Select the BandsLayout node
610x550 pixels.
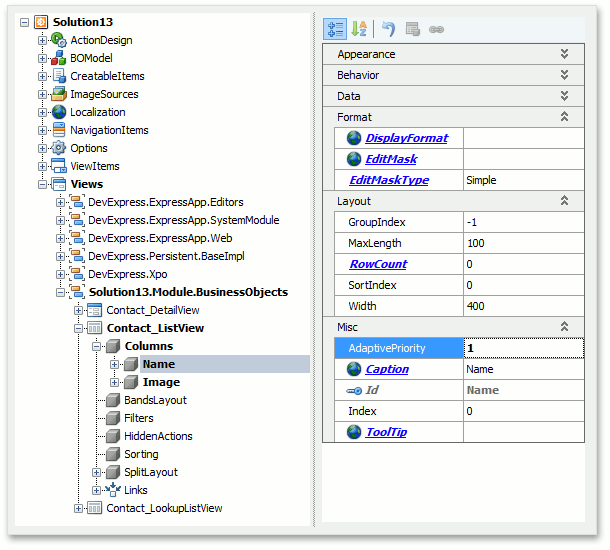(155, 400)
